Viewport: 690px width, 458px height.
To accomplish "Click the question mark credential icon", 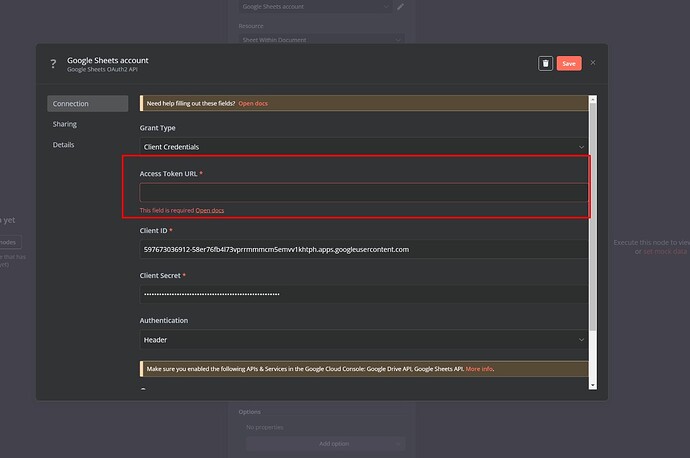I will point(53,64).
